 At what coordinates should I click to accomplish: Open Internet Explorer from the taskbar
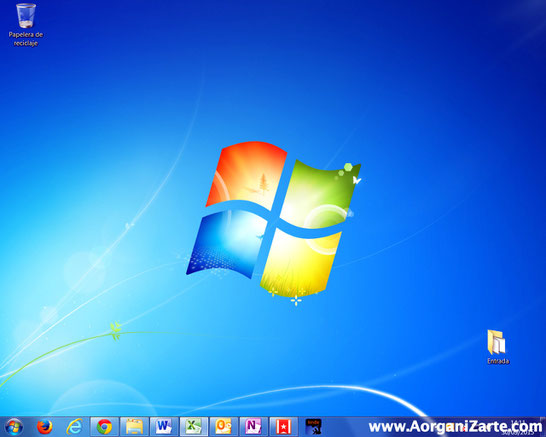tap(74, 427)
